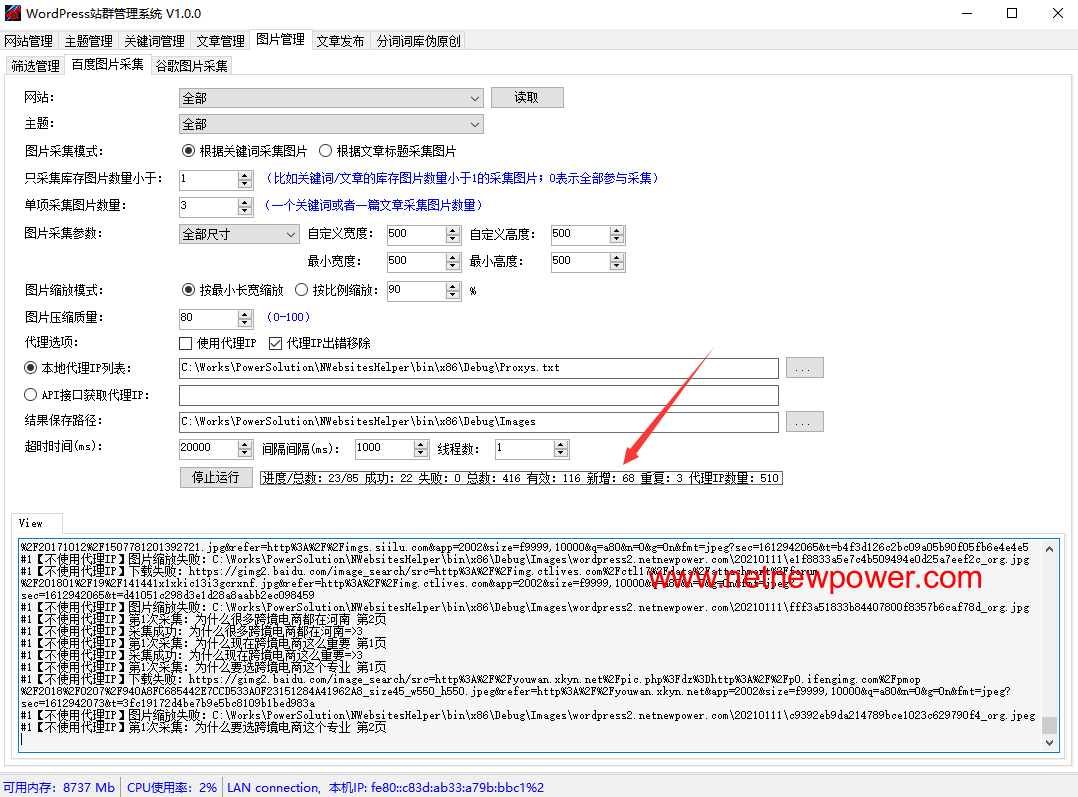Adjust the 间隔间隔 spinner arrows

pos(421,449)
